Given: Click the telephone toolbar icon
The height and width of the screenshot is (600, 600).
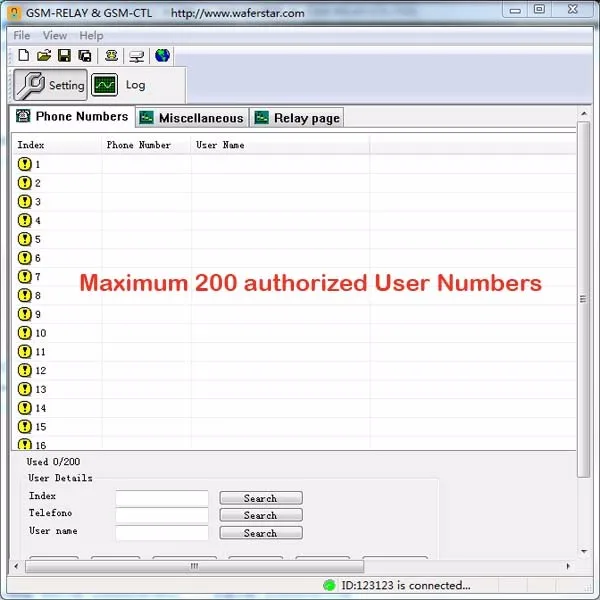Looking at the screenshot, I should coord(111,55).
